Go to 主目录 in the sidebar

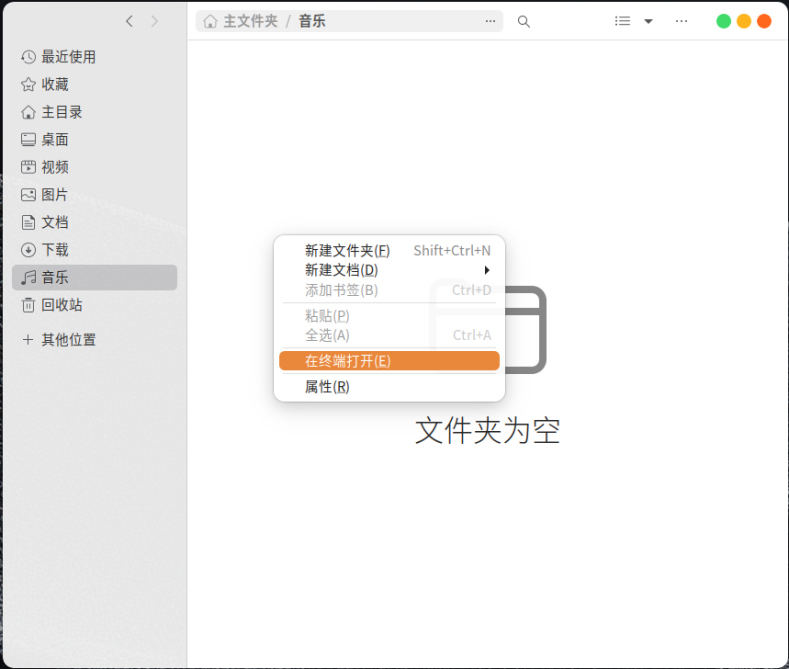(61, 112)
